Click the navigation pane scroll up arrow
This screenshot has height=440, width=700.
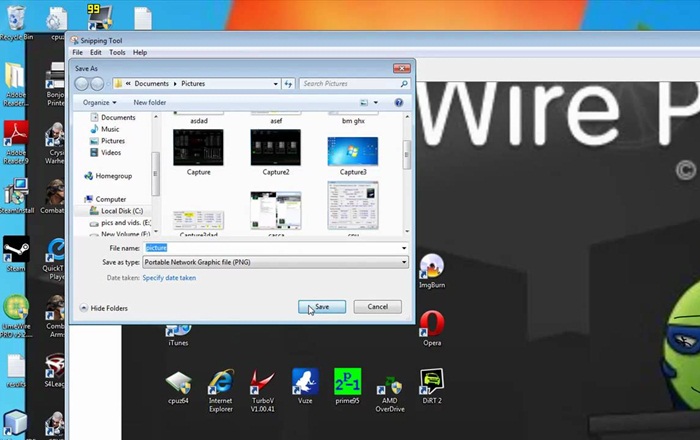(156, 117)
